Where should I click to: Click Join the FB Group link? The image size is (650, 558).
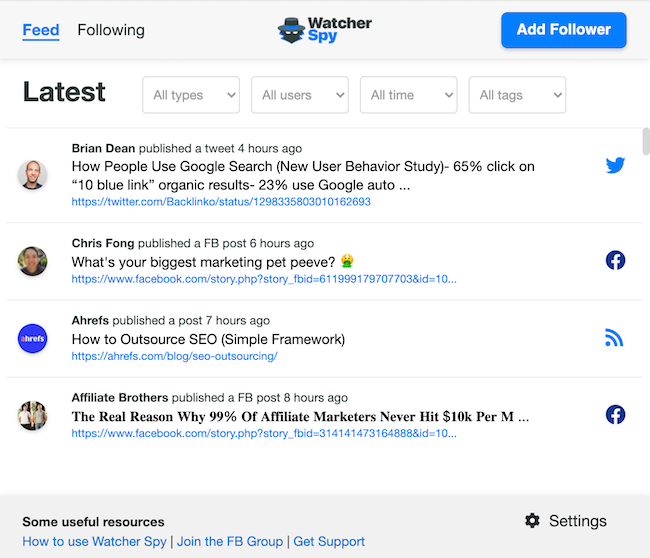[x=230, y=541]
